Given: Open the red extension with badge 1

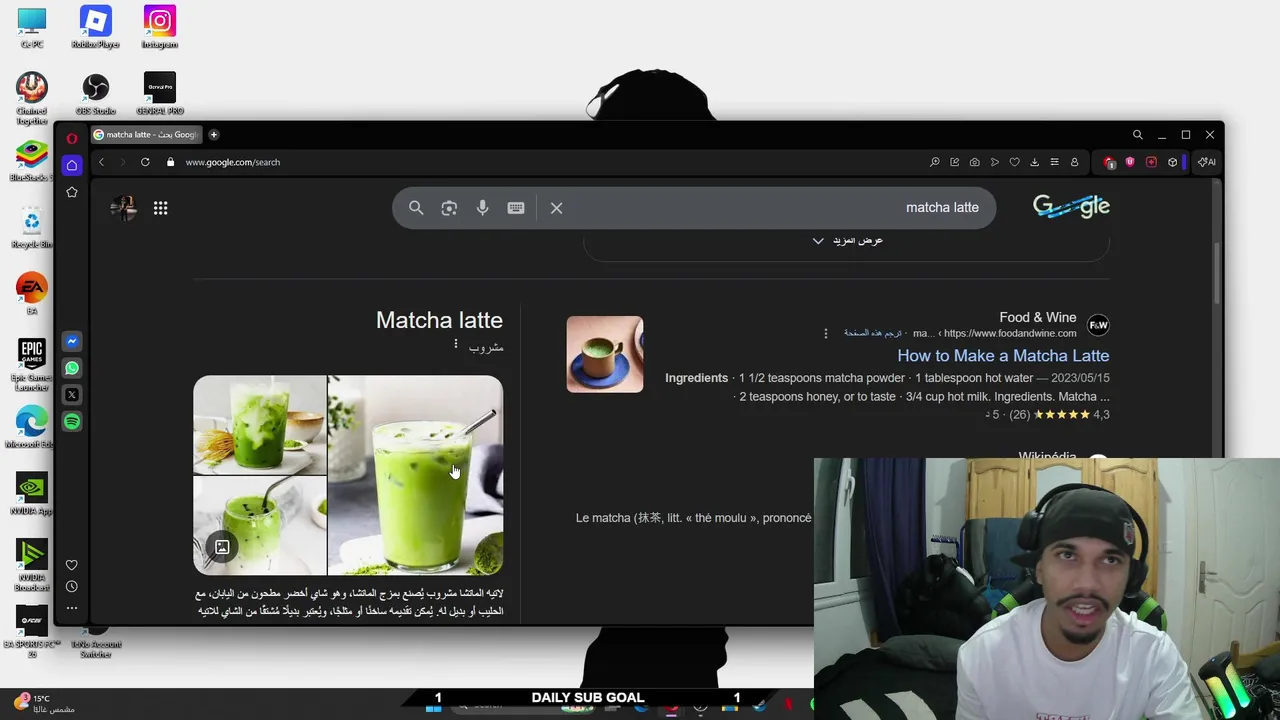Looking at the screenshot, I should pyautogui.click(x=1110, y=162).
